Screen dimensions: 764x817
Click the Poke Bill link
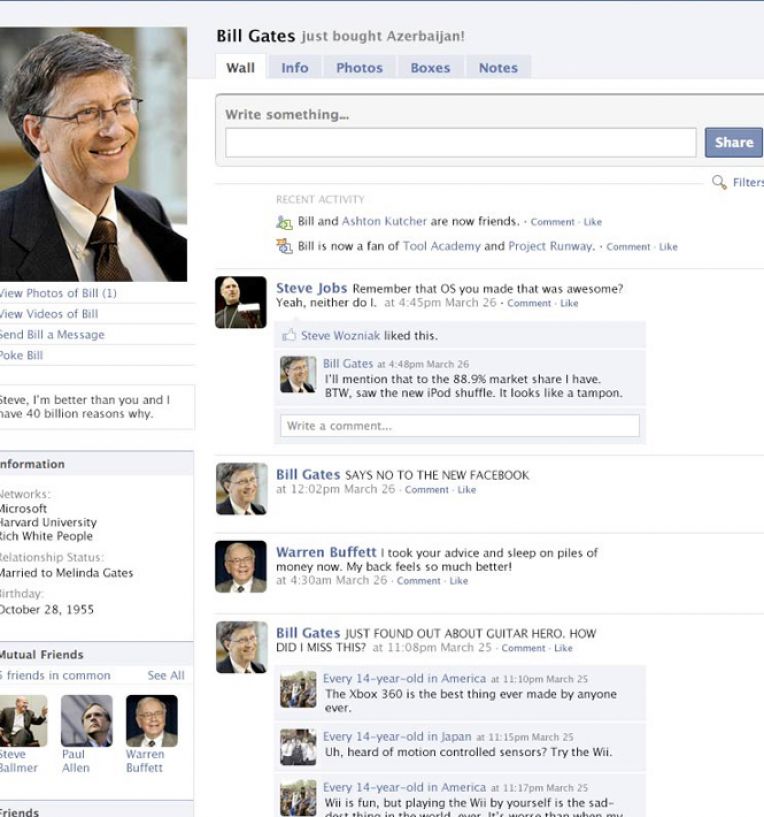21,355
